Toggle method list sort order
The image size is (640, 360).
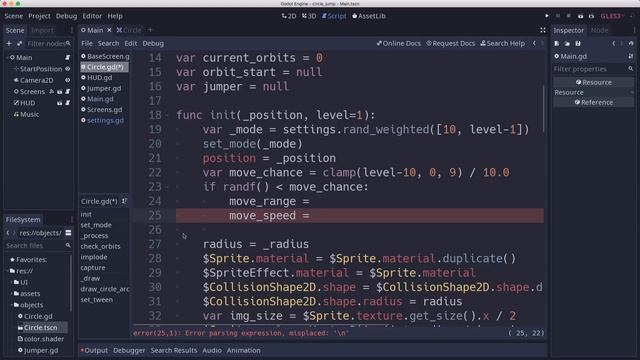(124, 201)
